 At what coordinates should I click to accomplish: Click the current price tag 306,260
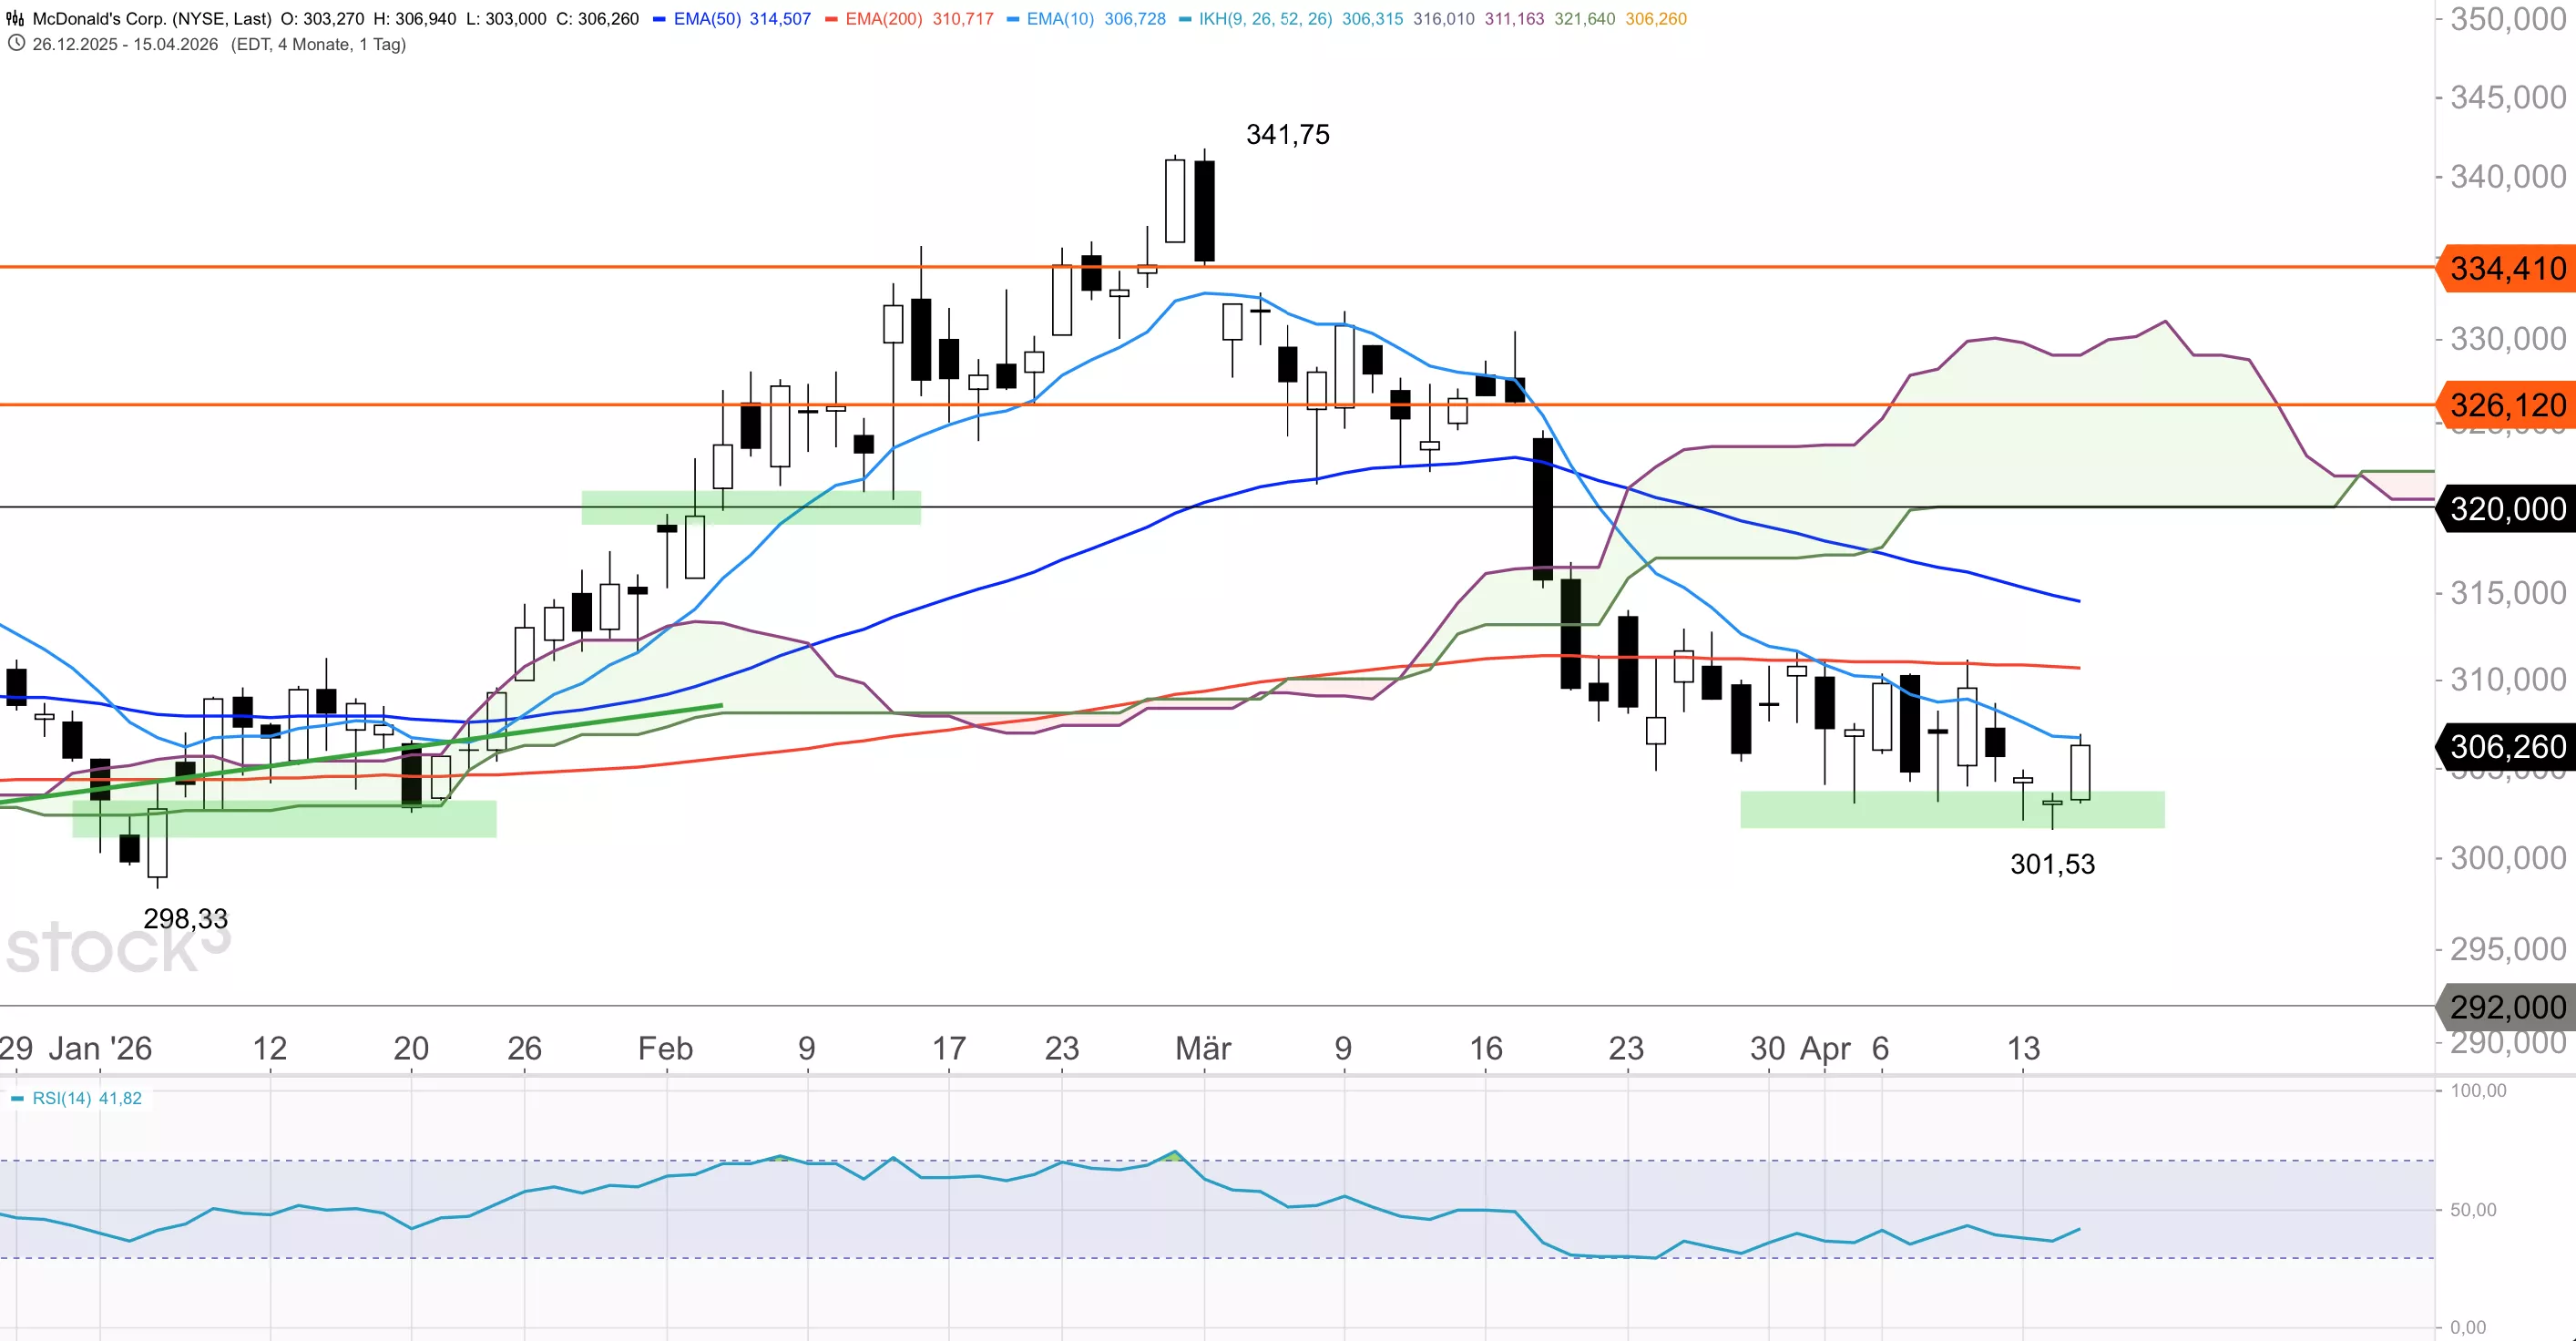(x=2507, y=746)
